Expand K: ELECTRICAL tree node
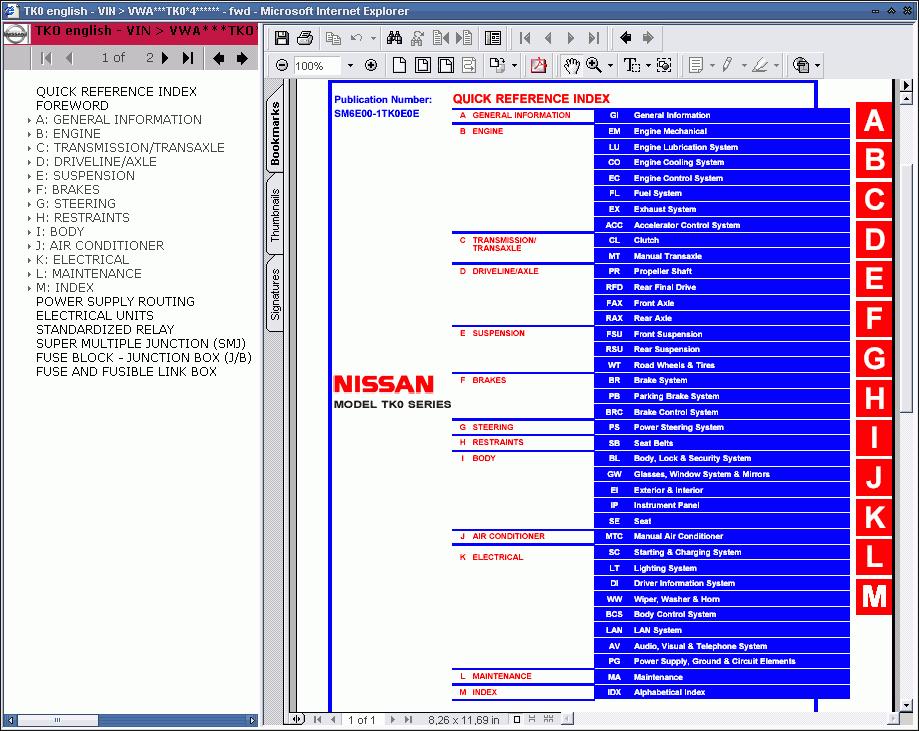 tap(29, 260)
